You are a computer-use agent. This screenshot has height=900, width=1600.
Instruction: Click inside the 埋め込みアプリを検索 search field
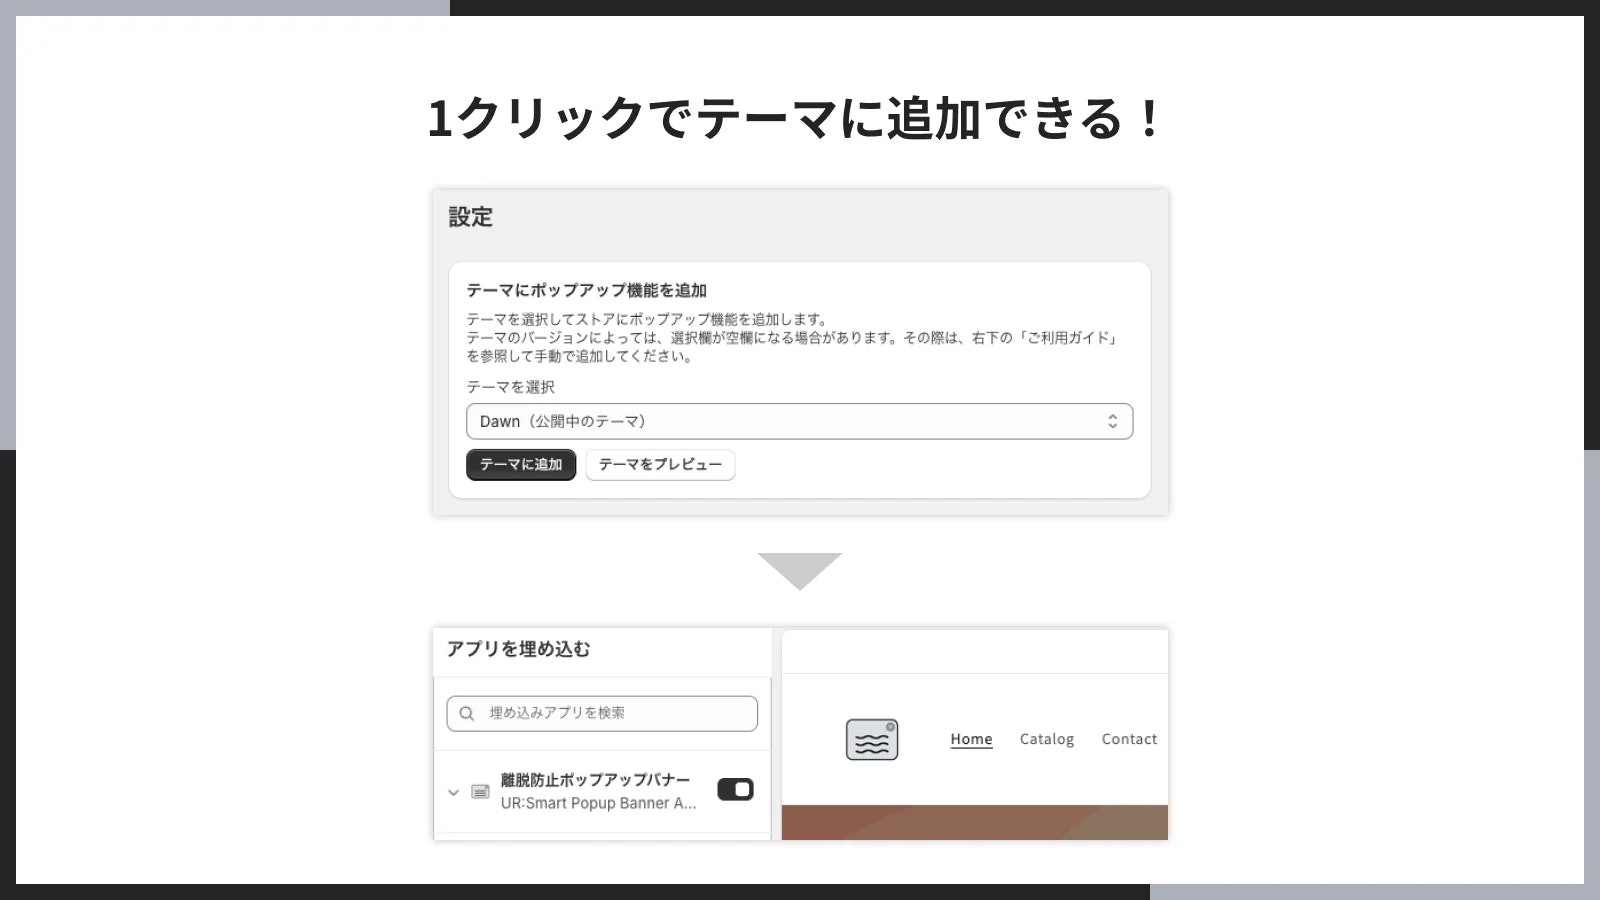600,713
